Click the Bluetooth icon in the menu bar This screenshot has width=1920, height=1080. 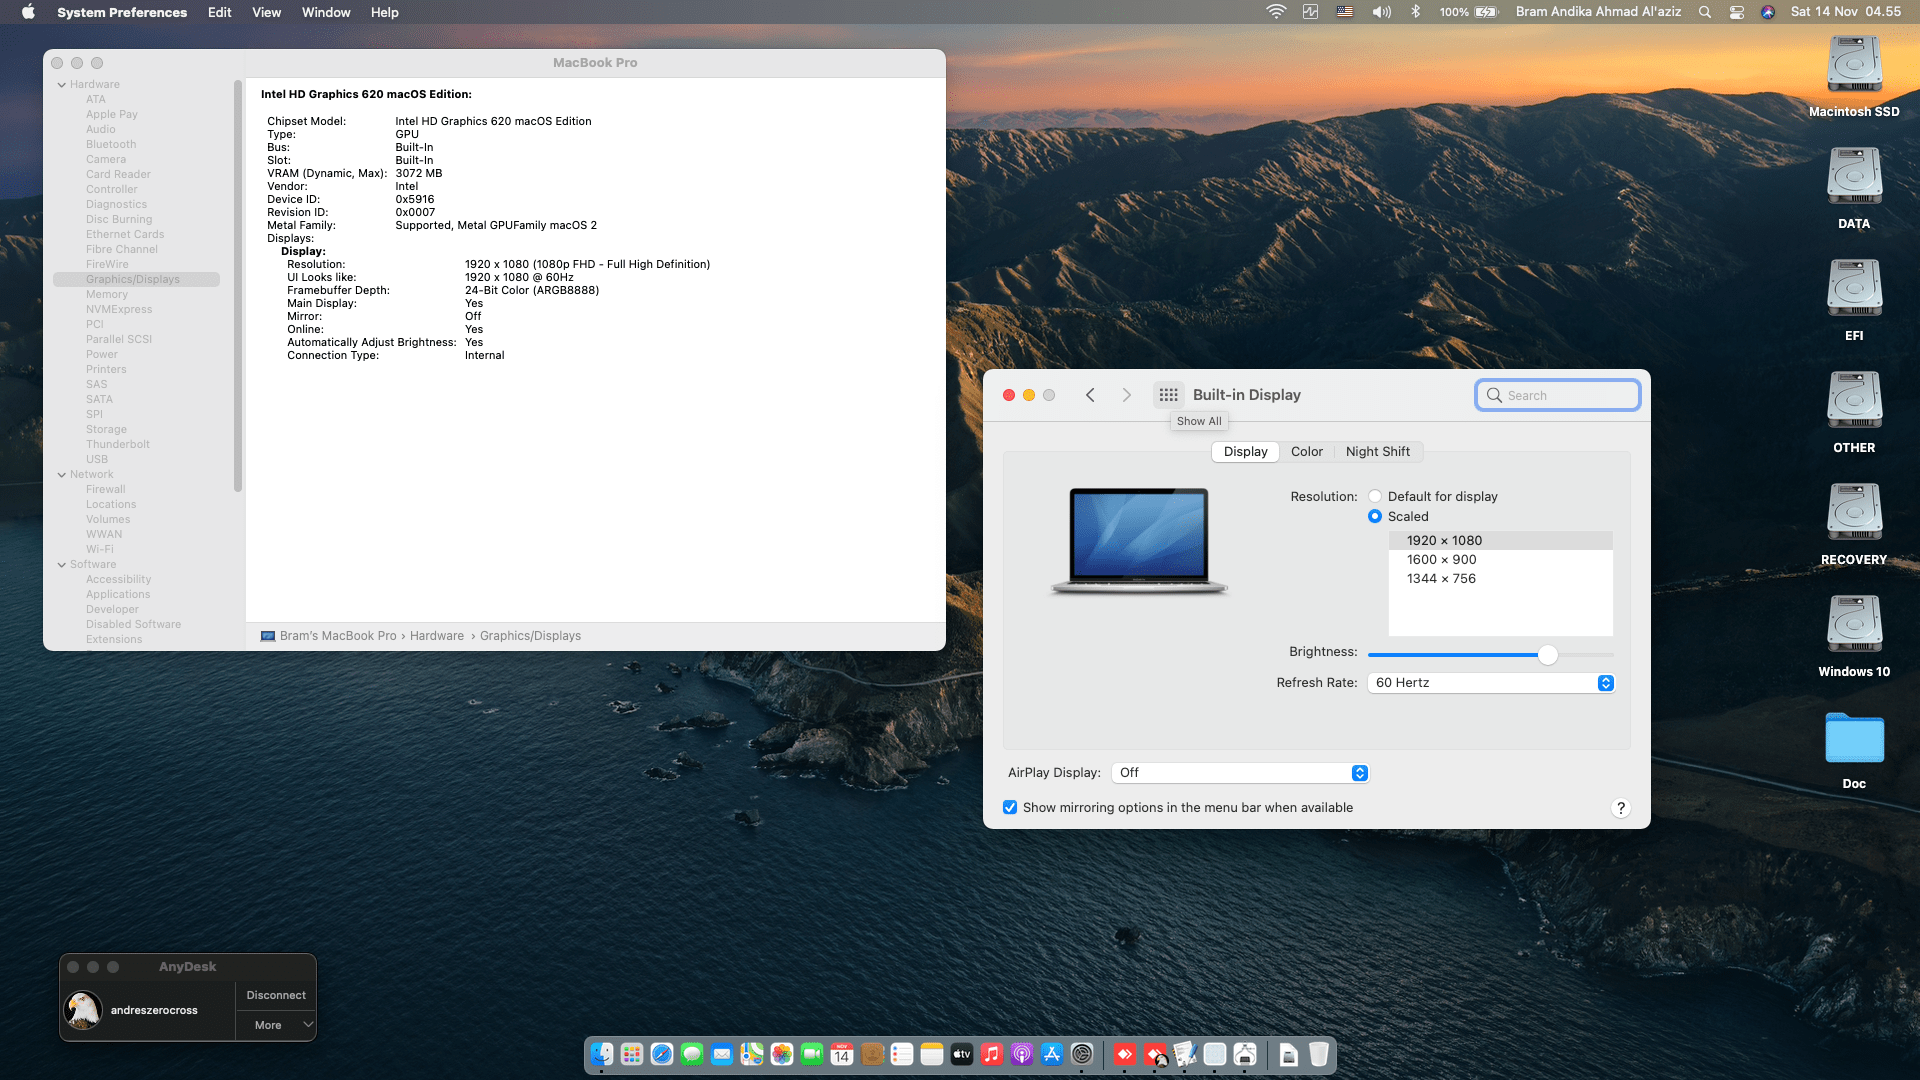click(1415, 12)
